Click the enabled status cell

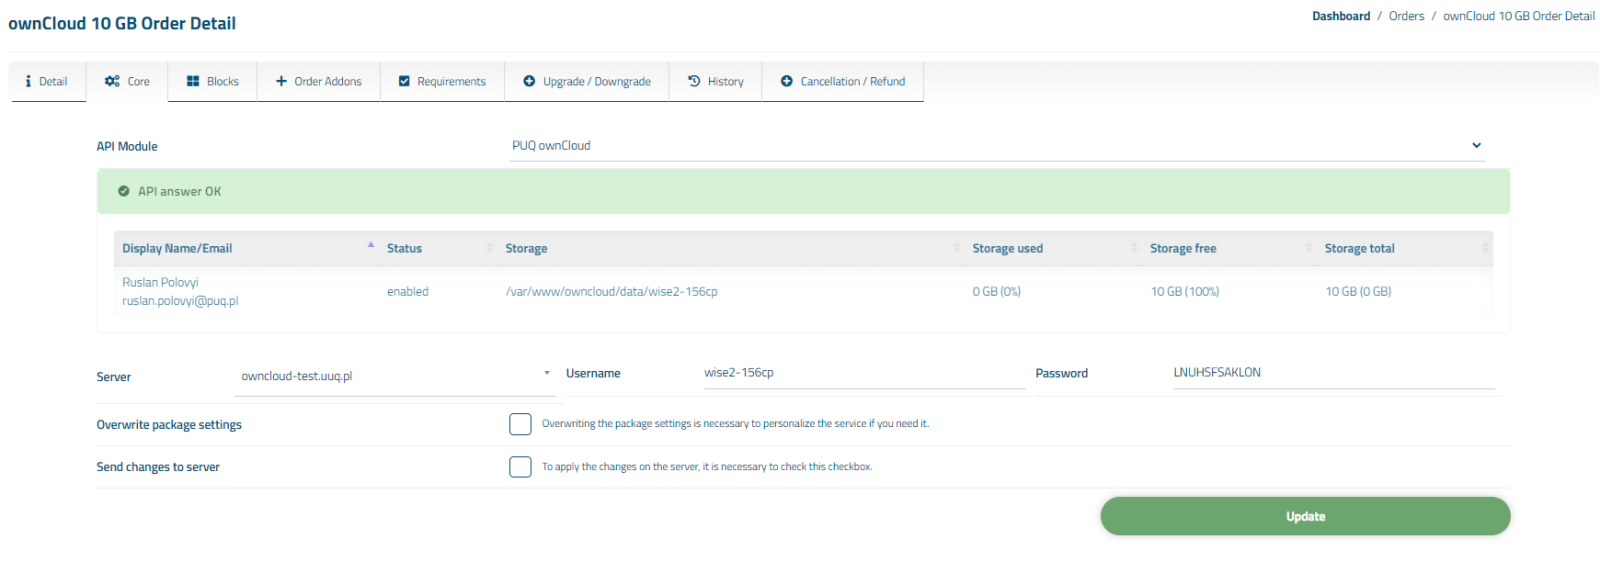click(408, 292)
